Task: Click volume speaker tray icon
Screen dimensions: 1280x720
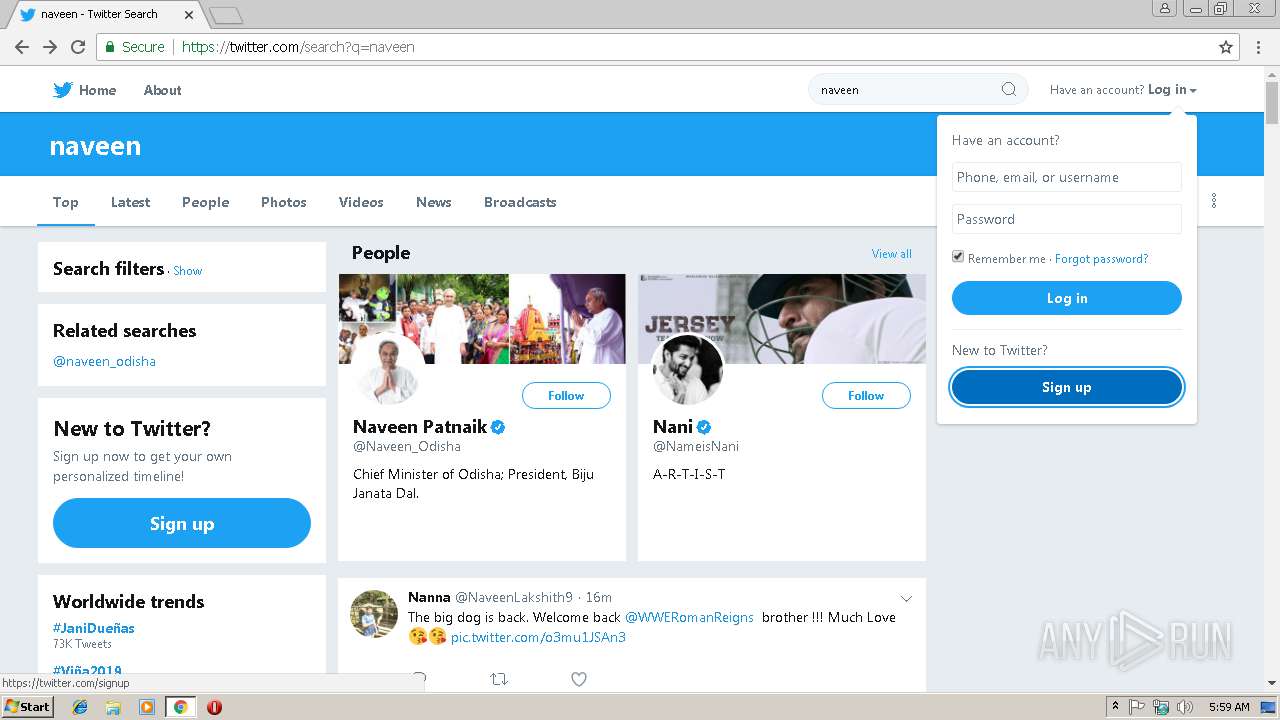Action: pyautogui.click(x=1185, y=707)
